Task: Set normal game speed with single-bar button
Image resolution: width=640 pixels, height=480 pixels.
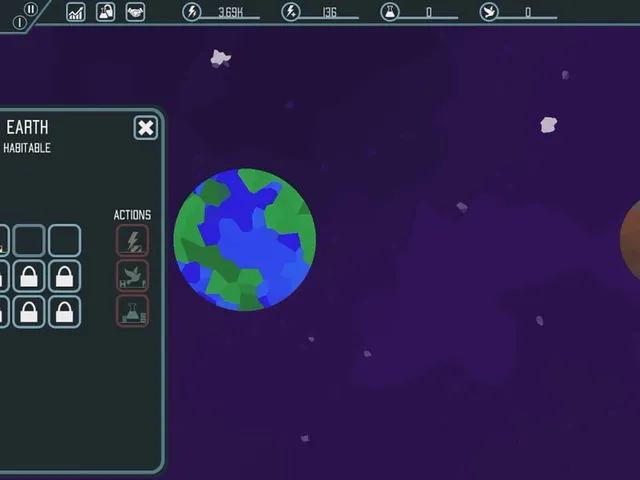Action: [x=19, y=22]
